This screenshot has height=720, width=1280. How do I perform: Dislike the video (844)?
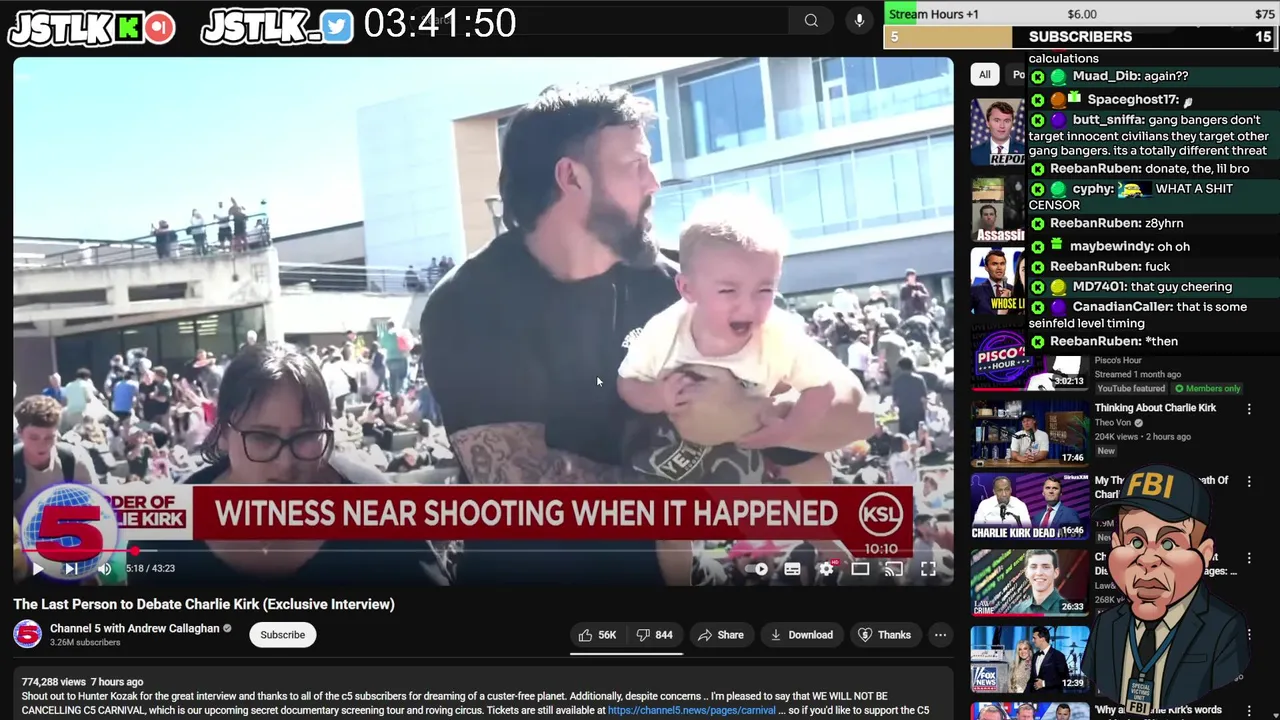655,635
